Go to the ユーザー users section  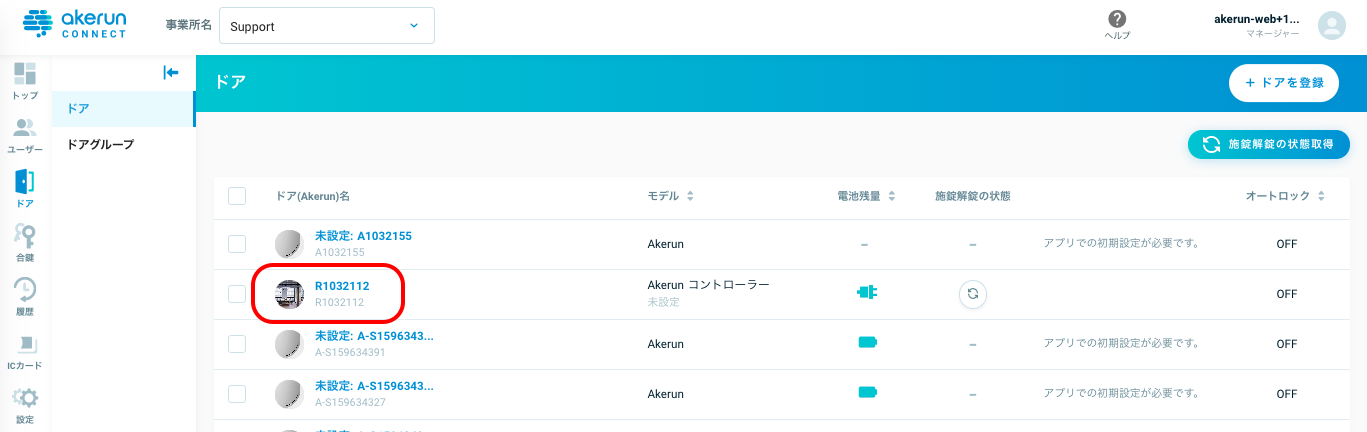(x=25, y=135)
